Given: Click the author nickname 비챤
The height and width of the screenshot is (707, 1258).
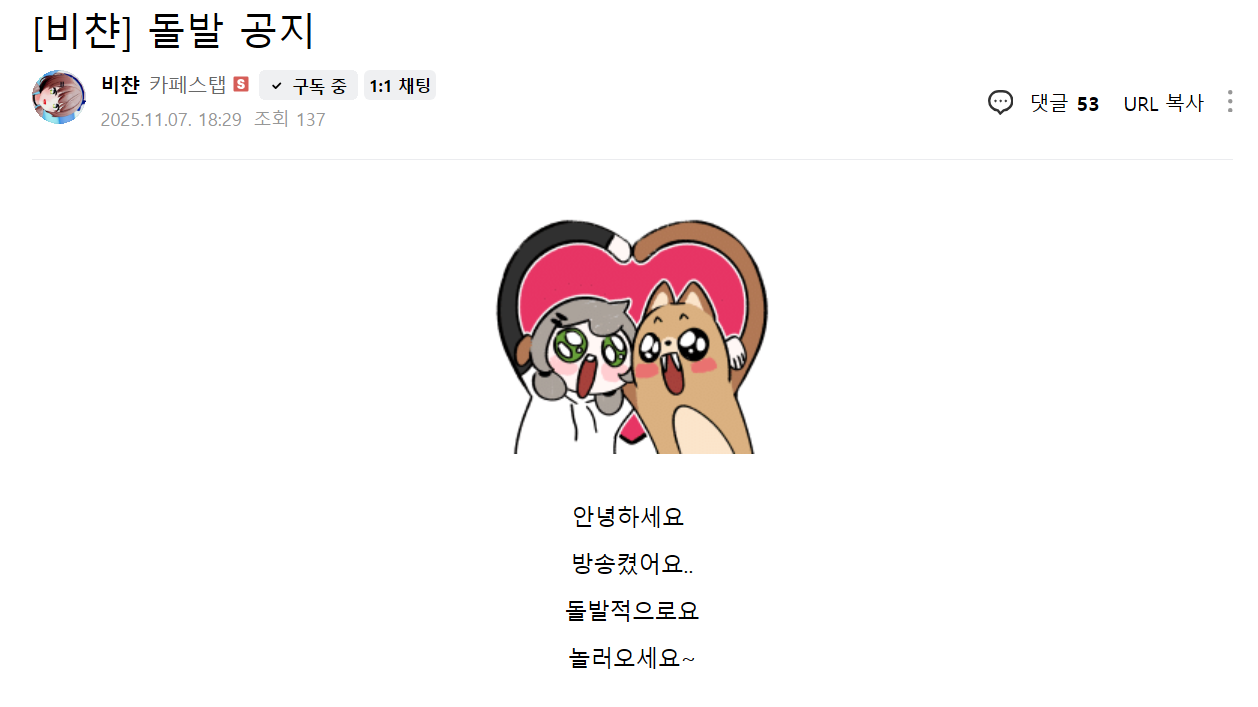Looking at the screenshot, I should pyautogui.click(x=120, y=85).
